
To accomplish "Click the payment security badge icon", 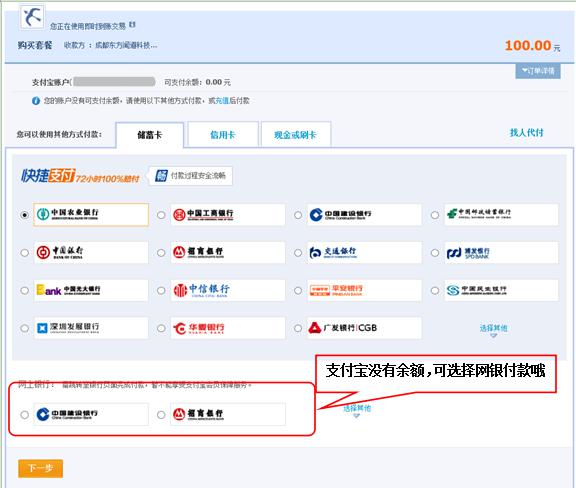I will tap(161, 176).
